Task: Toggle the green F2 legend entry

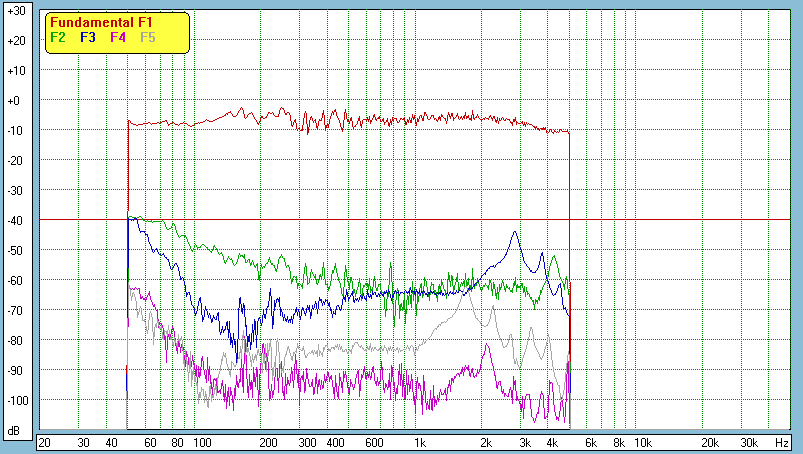Action: pyautogui.click(x=58, y=37)
